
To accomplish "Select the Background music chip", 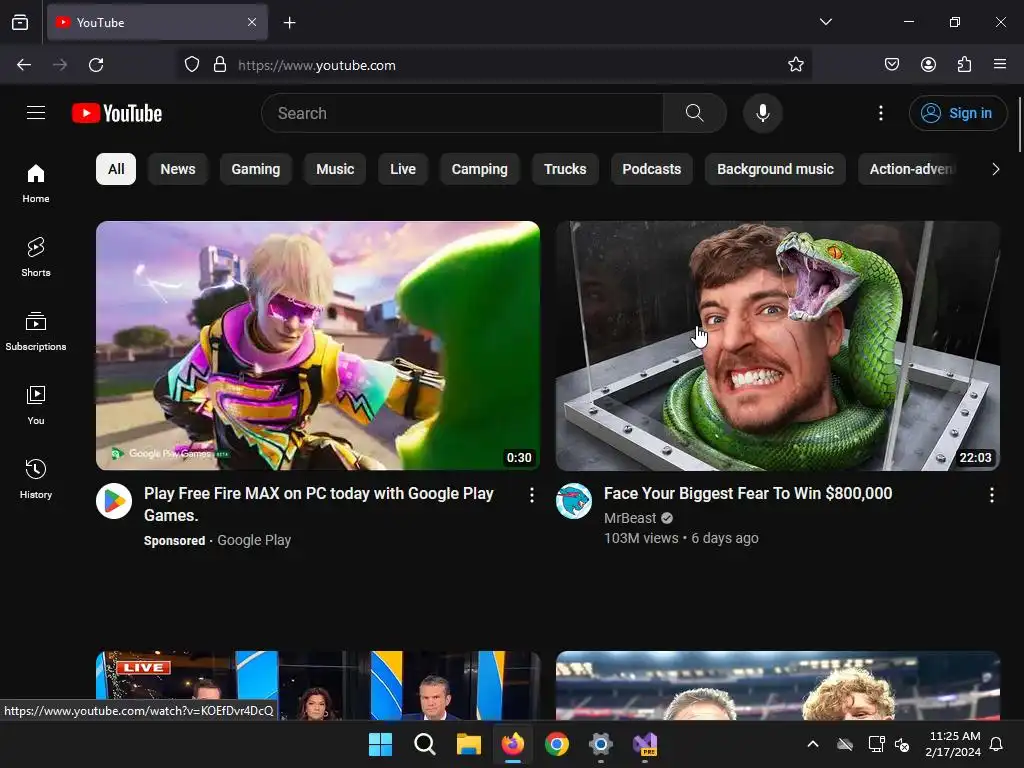I will [x=775, y=169].
